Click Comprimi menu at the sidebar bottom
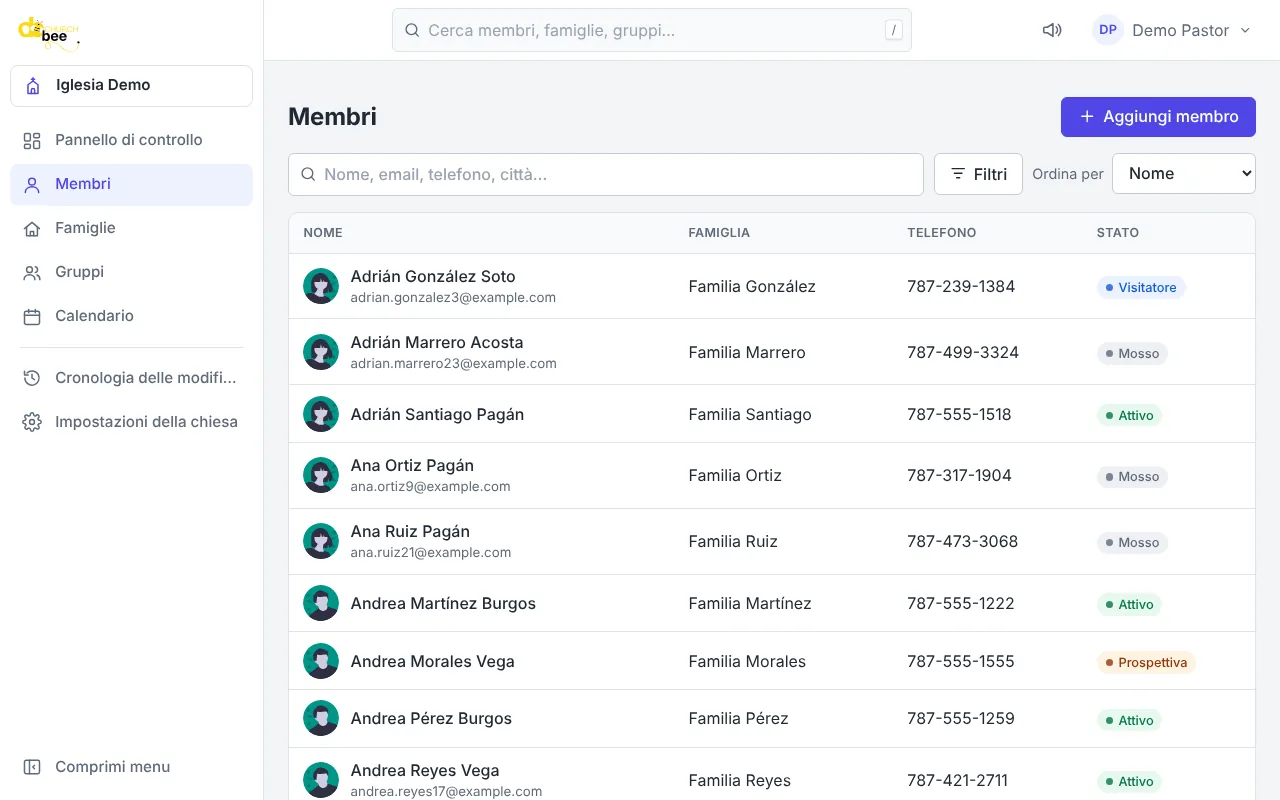This screenshot has width=1280, height=800. [131, 767]
